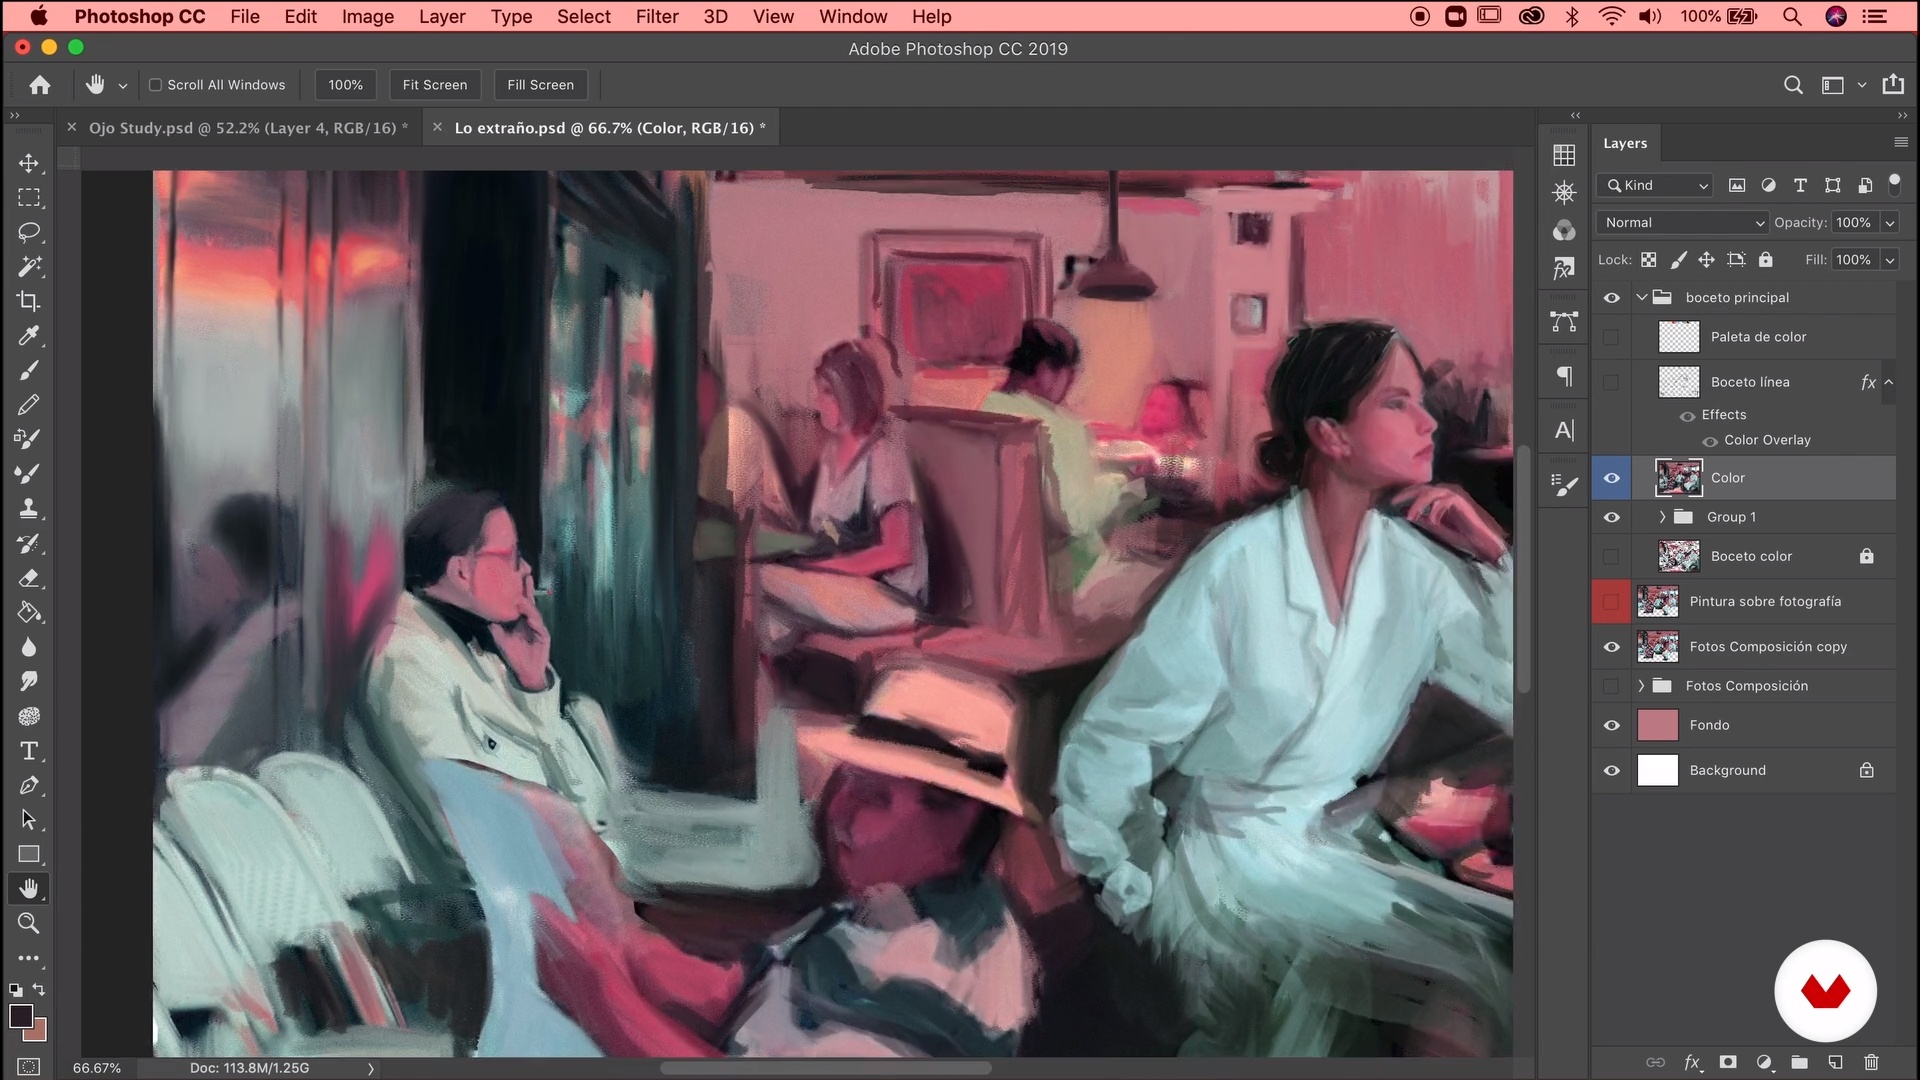
Task: Select the Path Selection tool
Action: click(29, 820)
